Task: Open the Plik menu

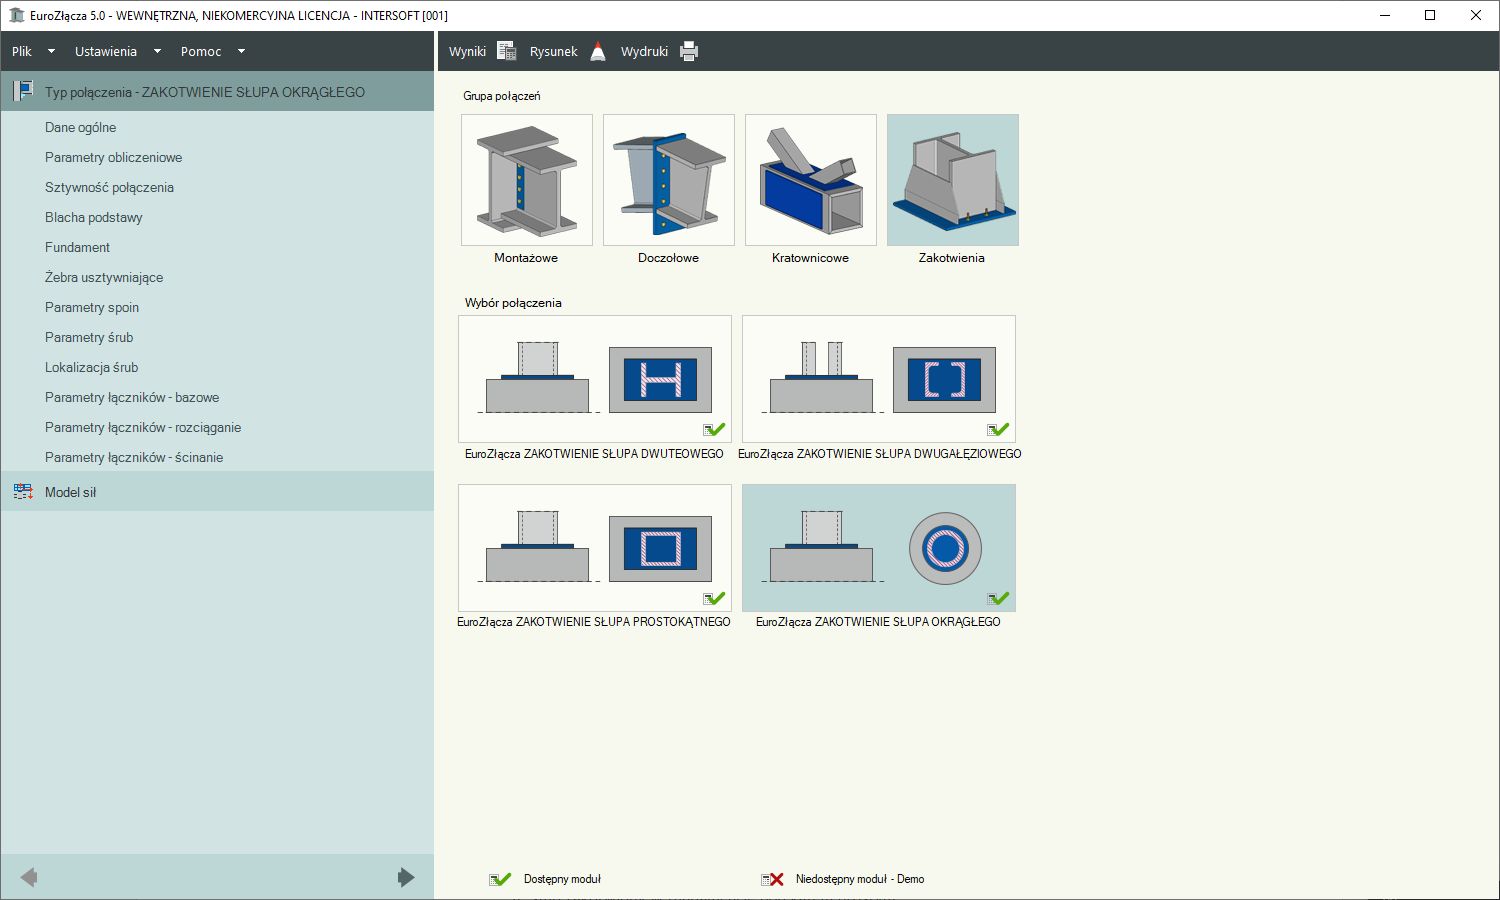Action: tap(22, 51)
